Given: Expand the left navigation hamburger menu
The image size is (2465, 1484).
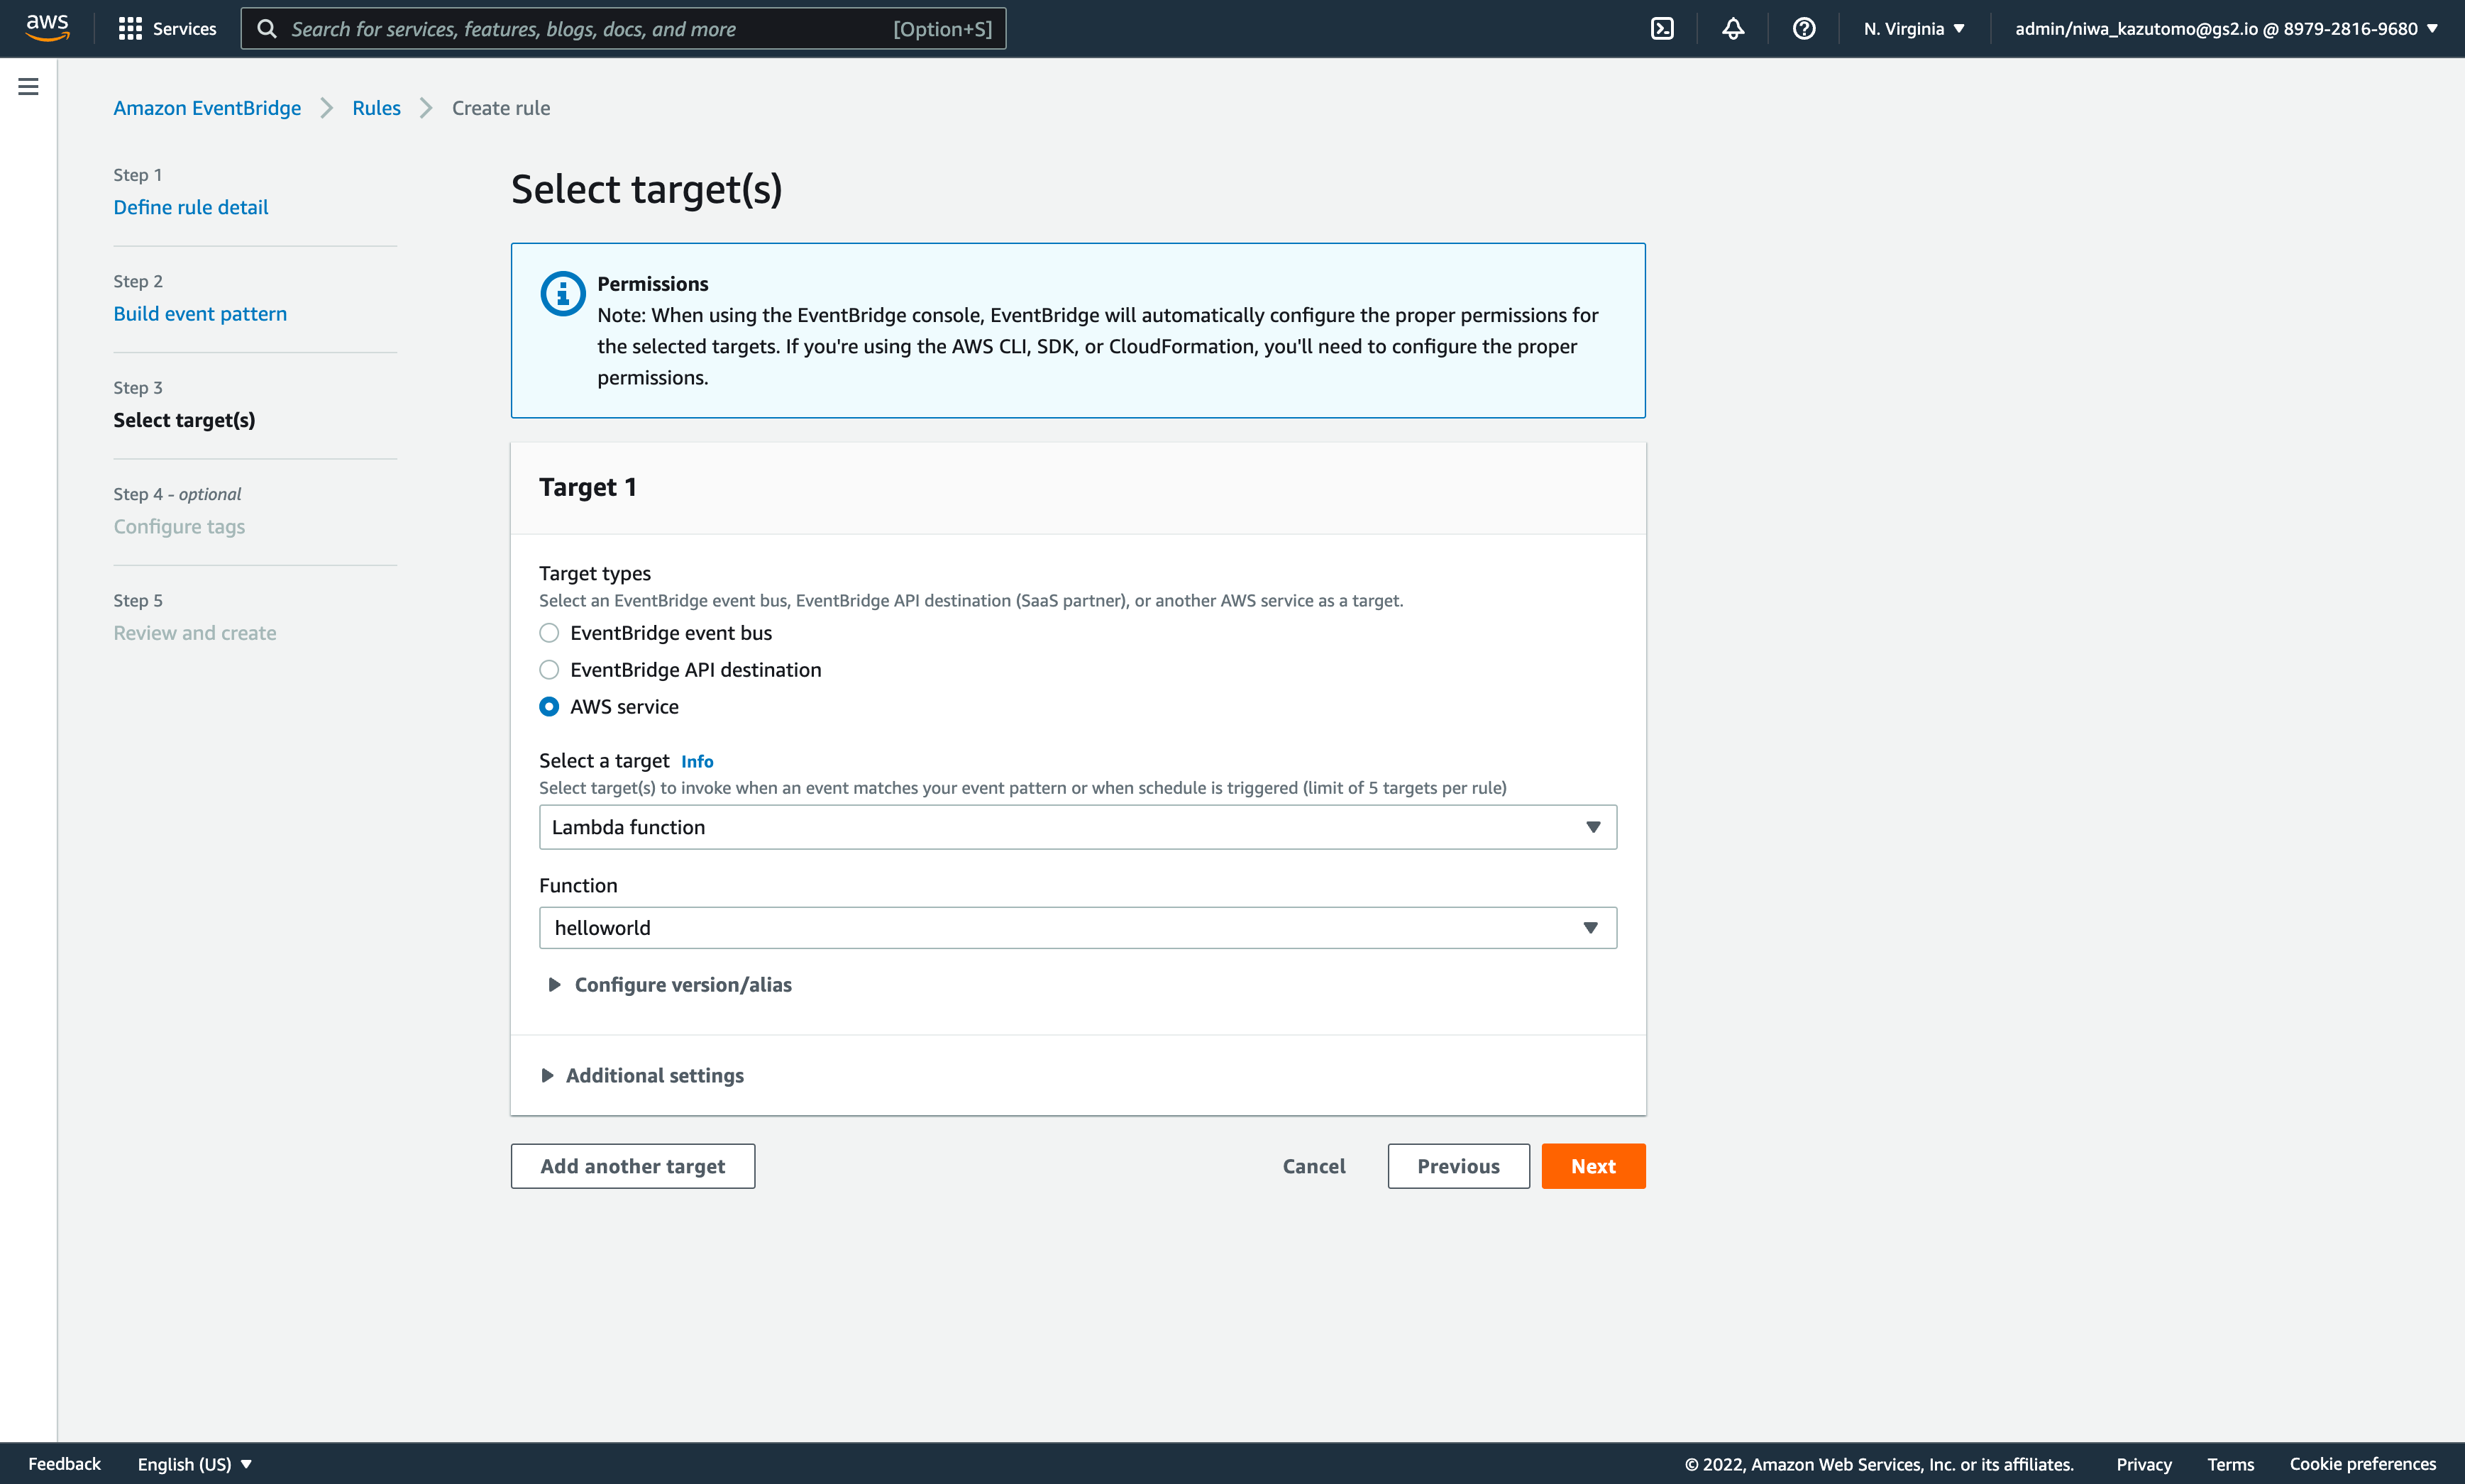Looking at the screenshot, I should 28,87.
